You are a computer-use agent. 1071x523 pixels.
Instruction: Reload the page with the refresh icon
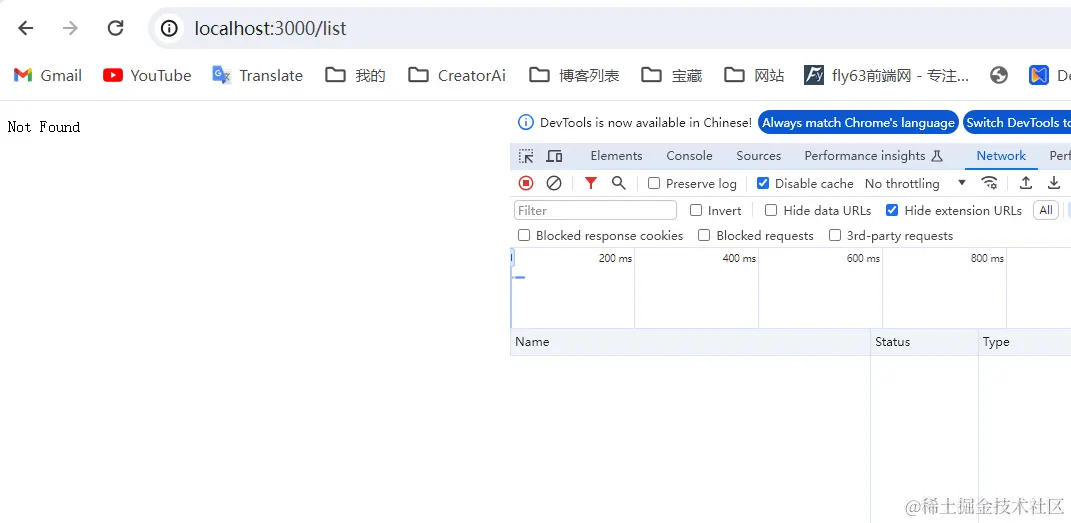115,28
